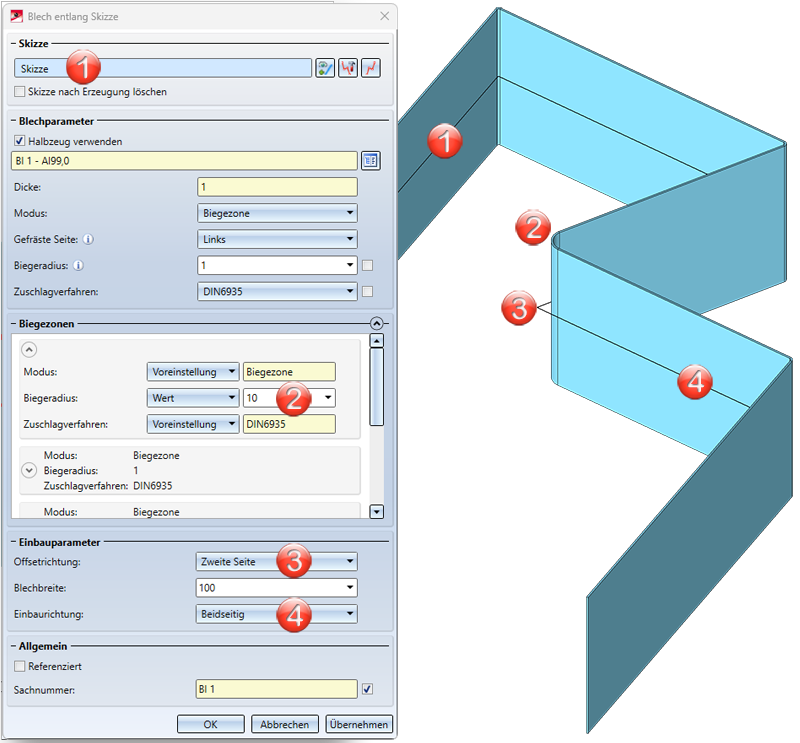The width and height of the screenshot is (800, 743).
Task: Open the Blechbreite dropdown
Action: 349,588
